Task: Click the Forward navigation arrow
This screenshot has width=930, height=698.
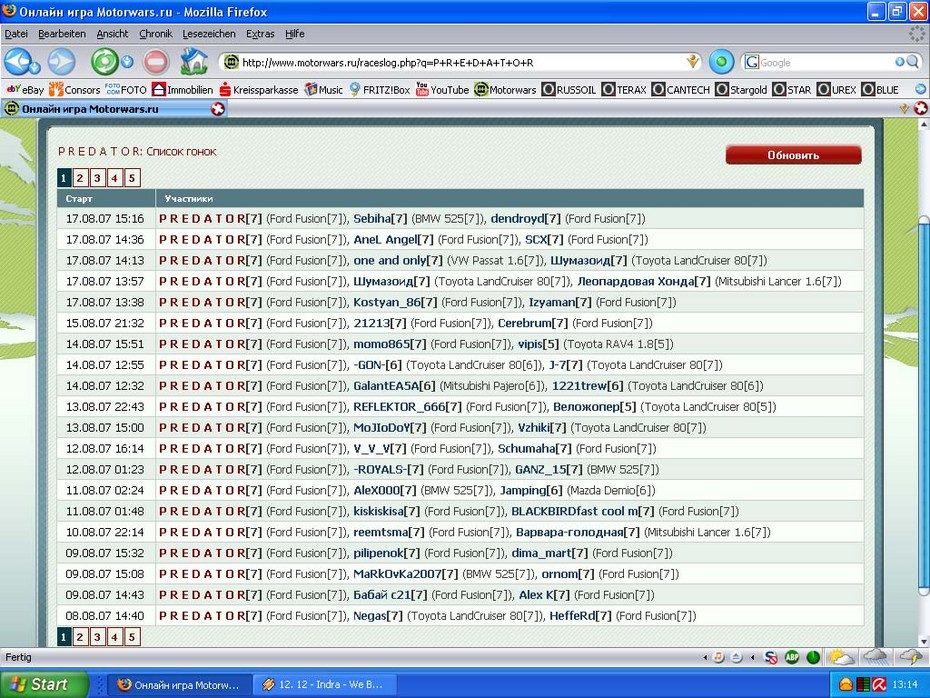Action: click(62, 62)
